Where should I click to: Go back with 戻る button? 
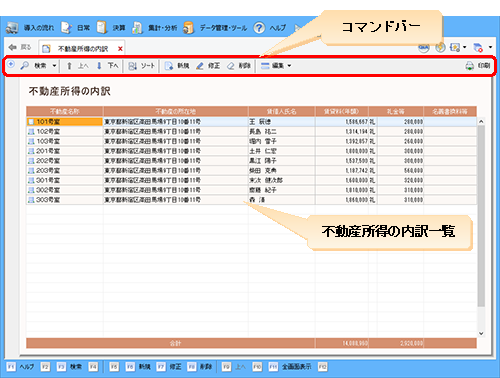[x=20, y=47]
